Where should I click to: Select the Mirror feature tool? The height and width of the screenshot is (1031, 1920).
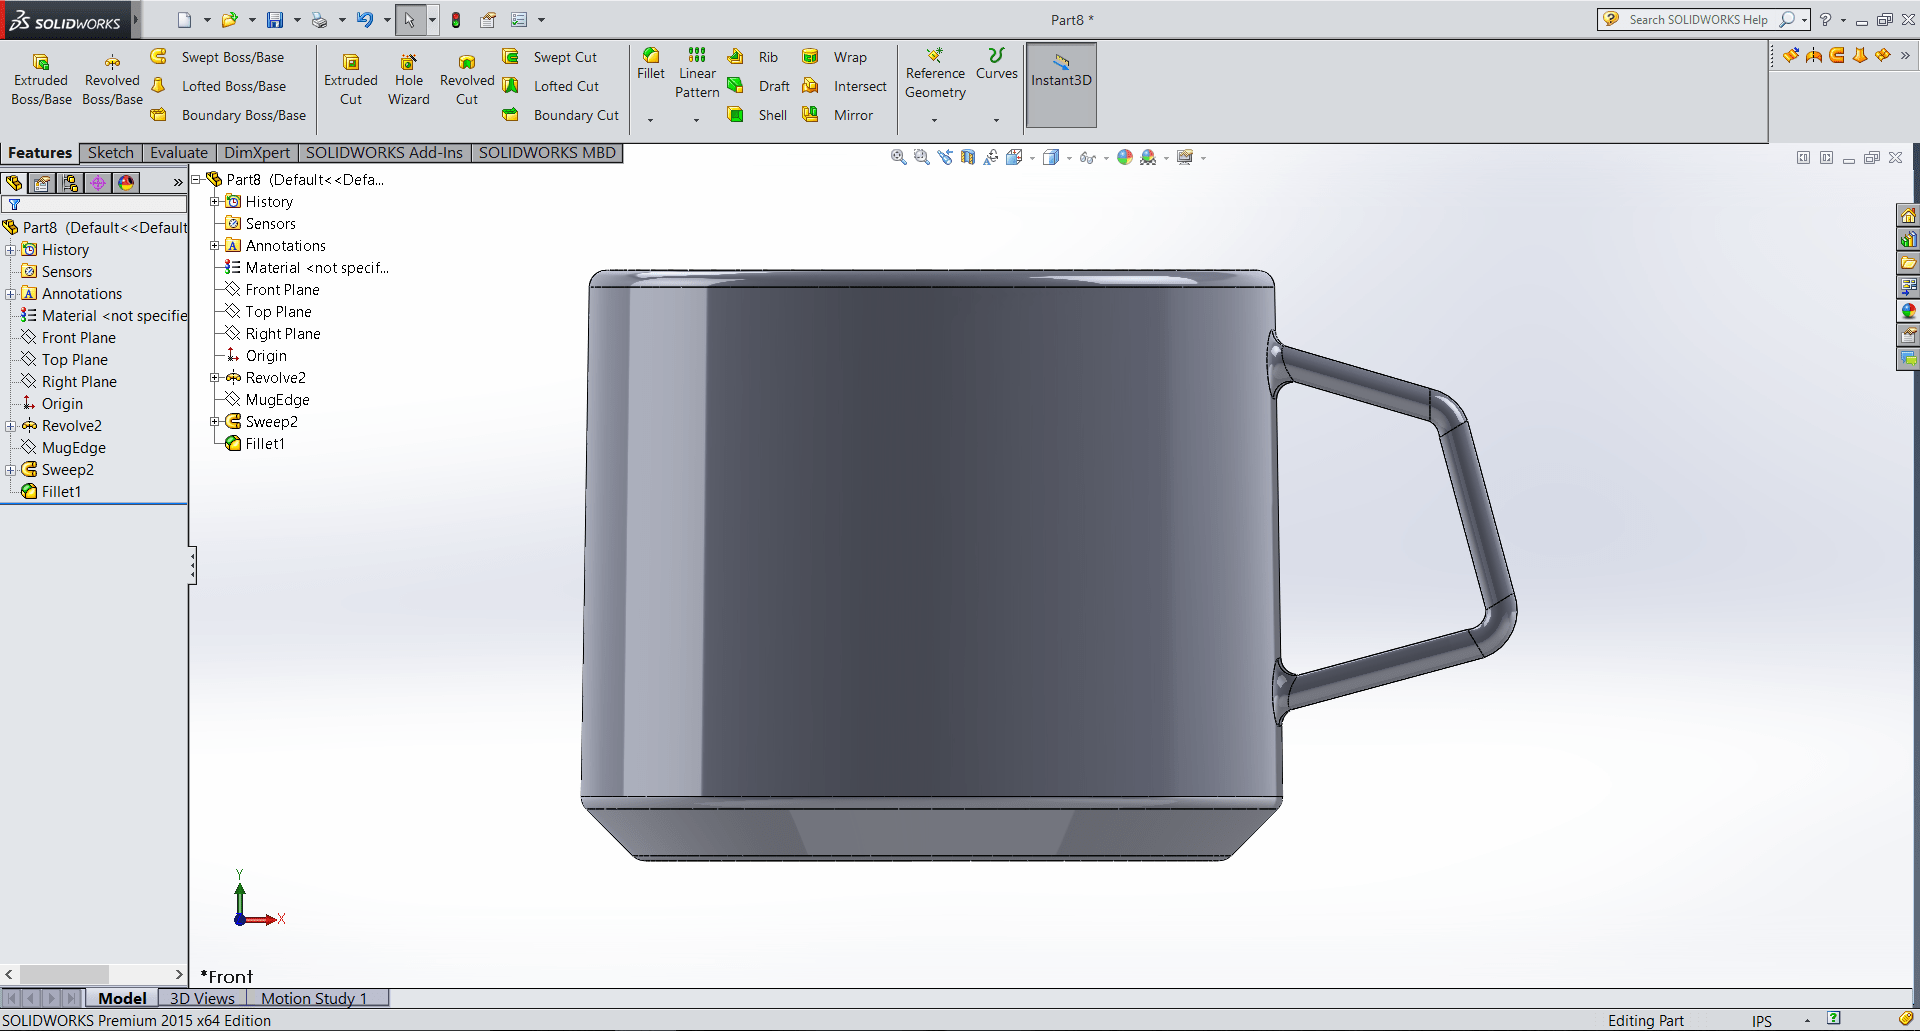click(839, 115)
